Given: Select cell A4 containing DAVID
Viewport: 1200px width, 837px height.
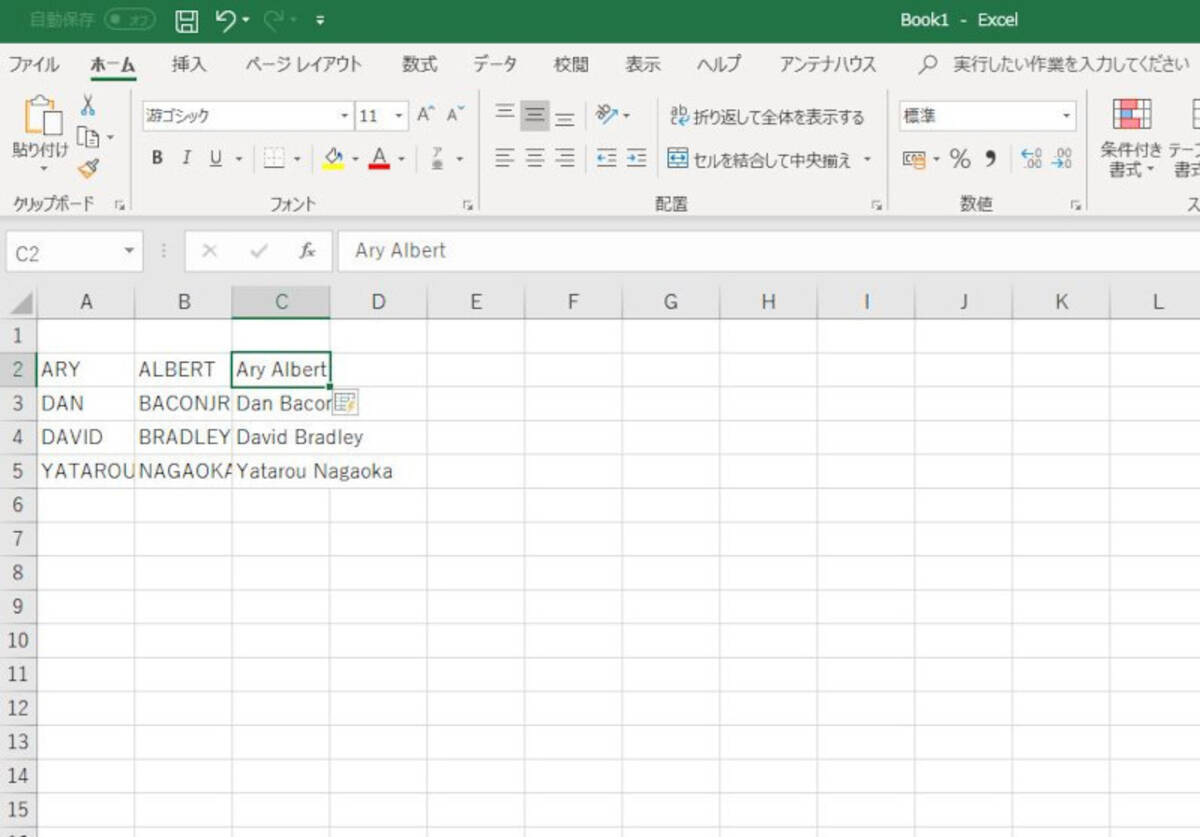Looking at the screenshot, I should 85,437.
